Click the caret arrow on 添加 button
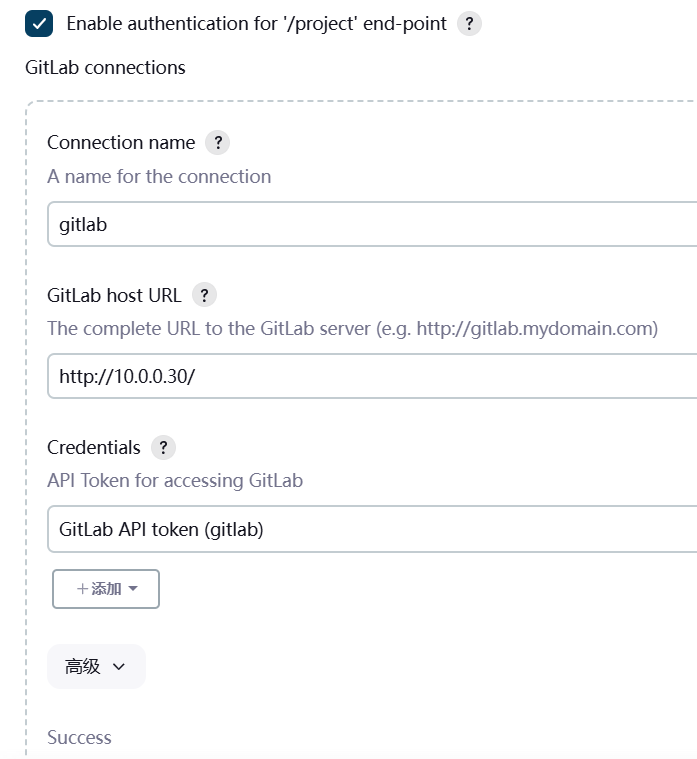Screen dimensions: 697x759 click(x=133, y=589)
